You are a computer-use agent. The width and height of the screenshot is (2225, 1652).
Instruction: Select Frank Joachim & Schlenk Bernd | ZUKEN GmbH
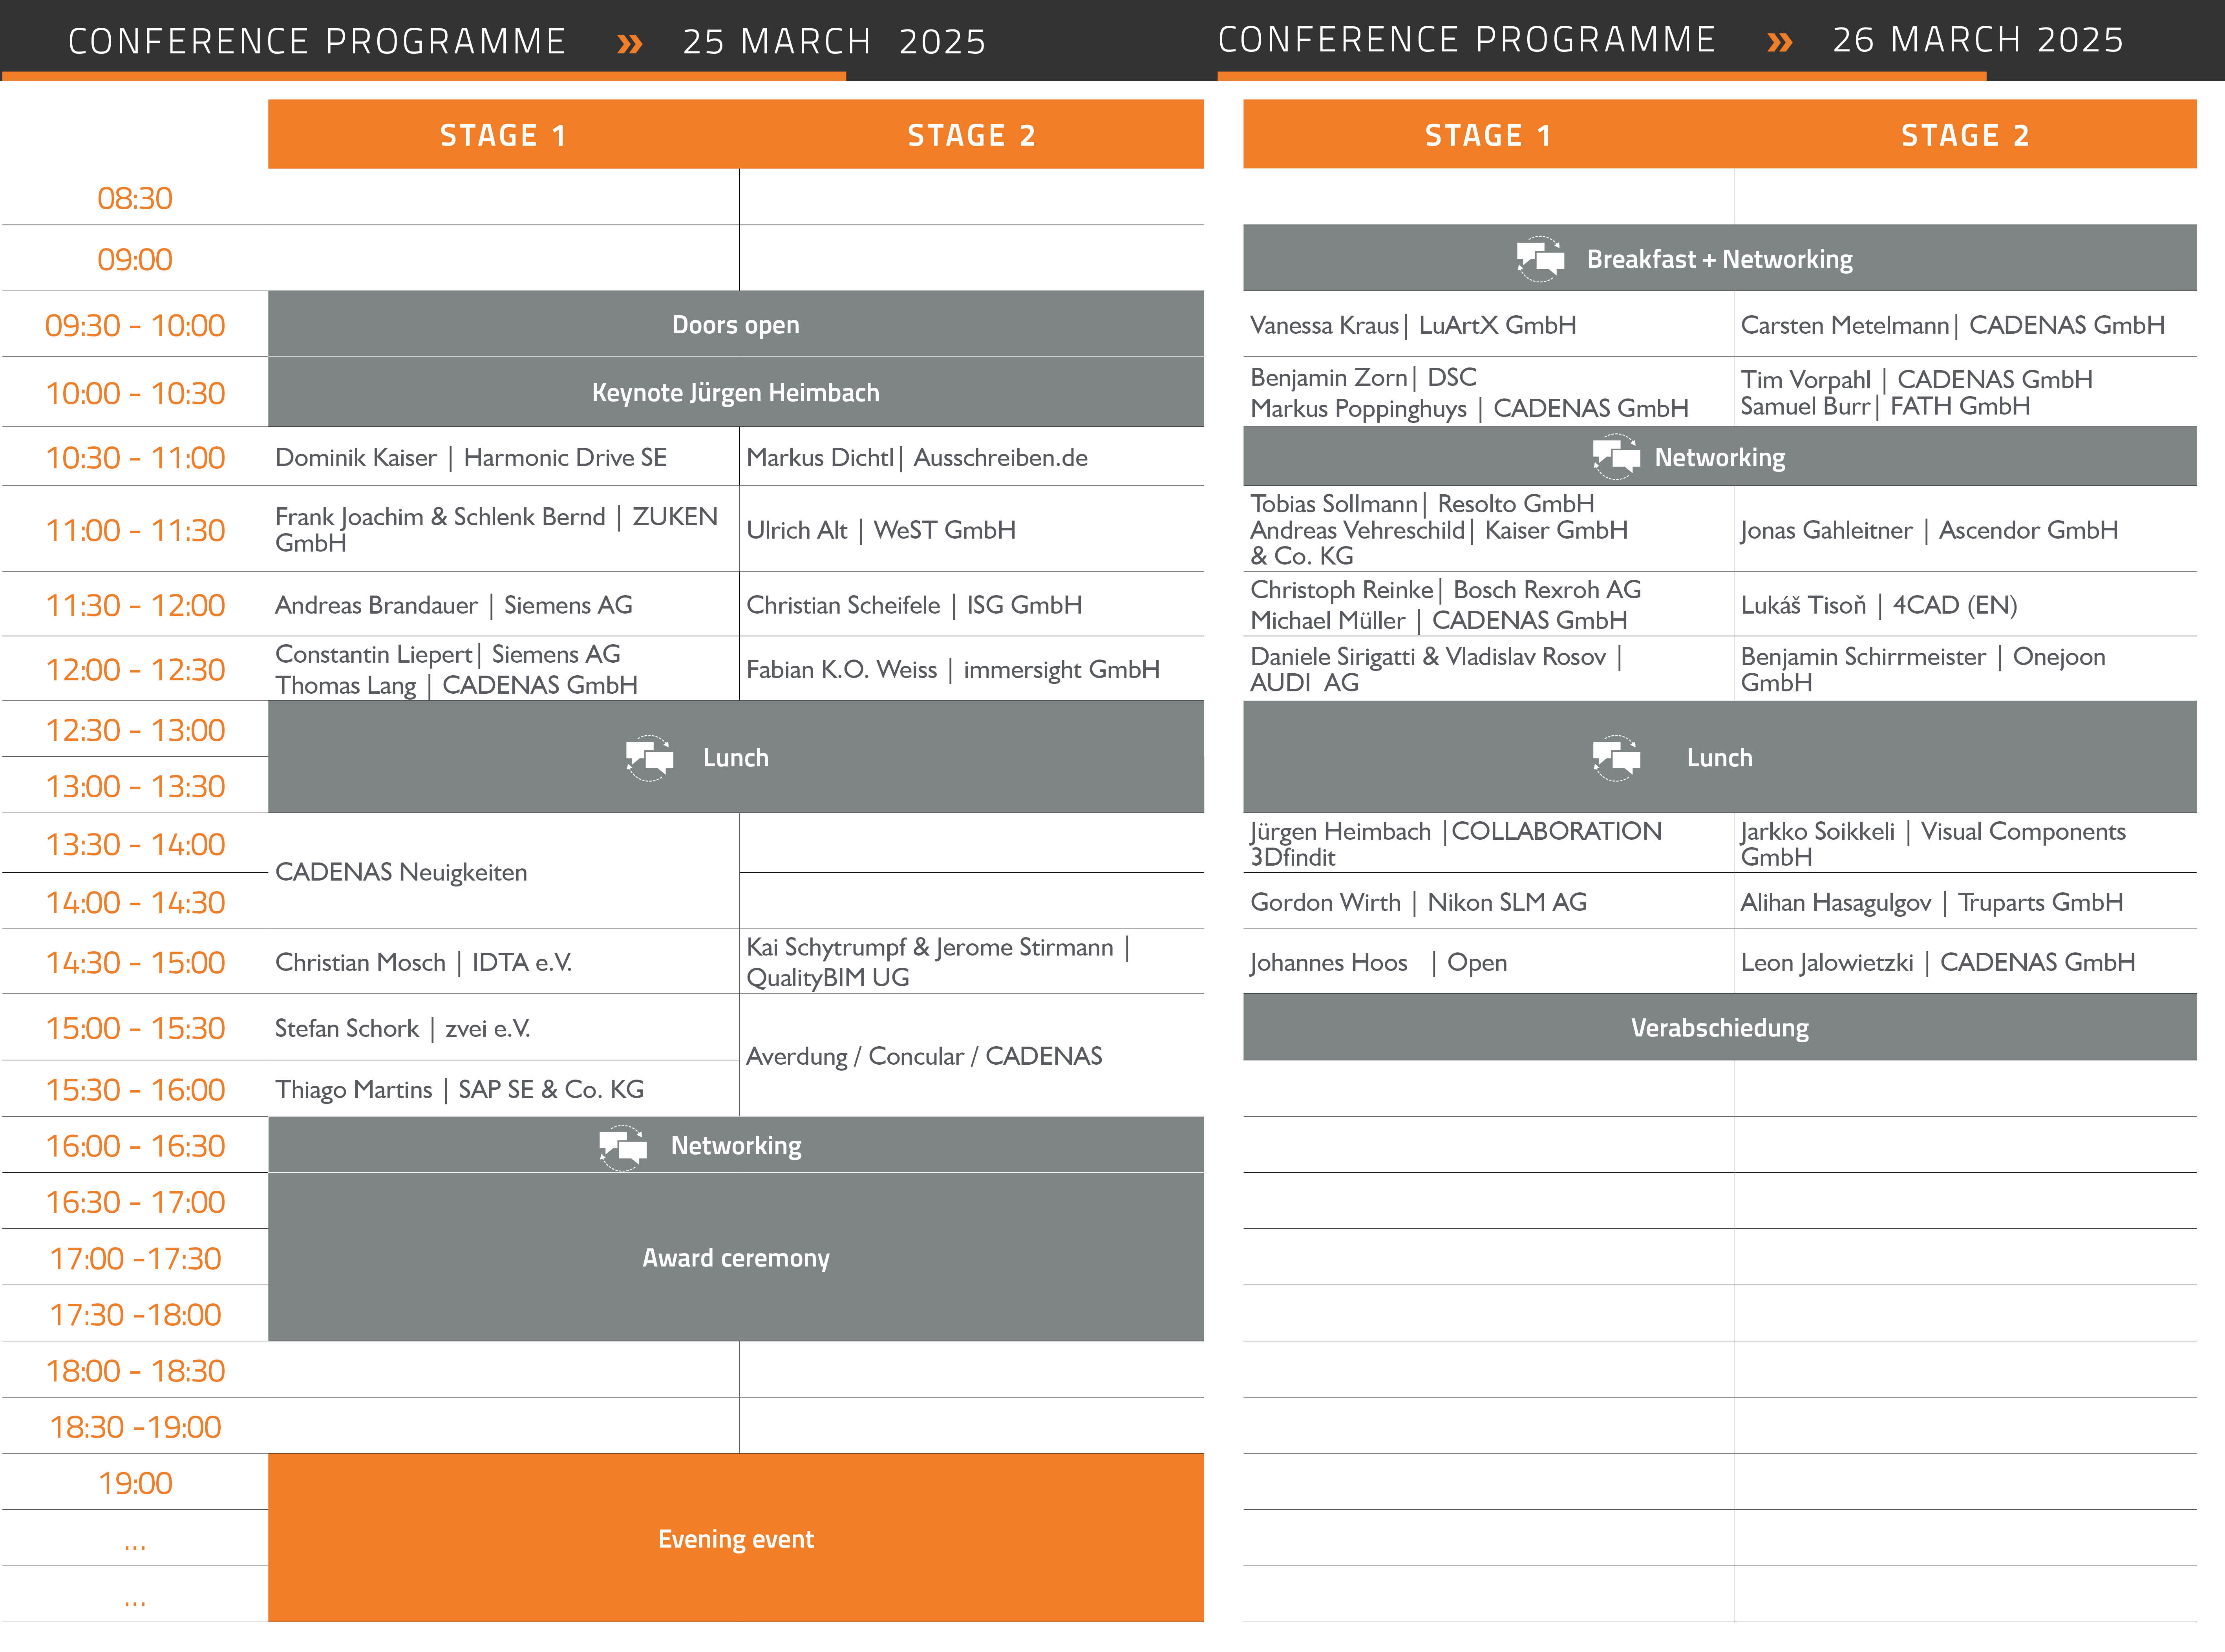[497, 530]
